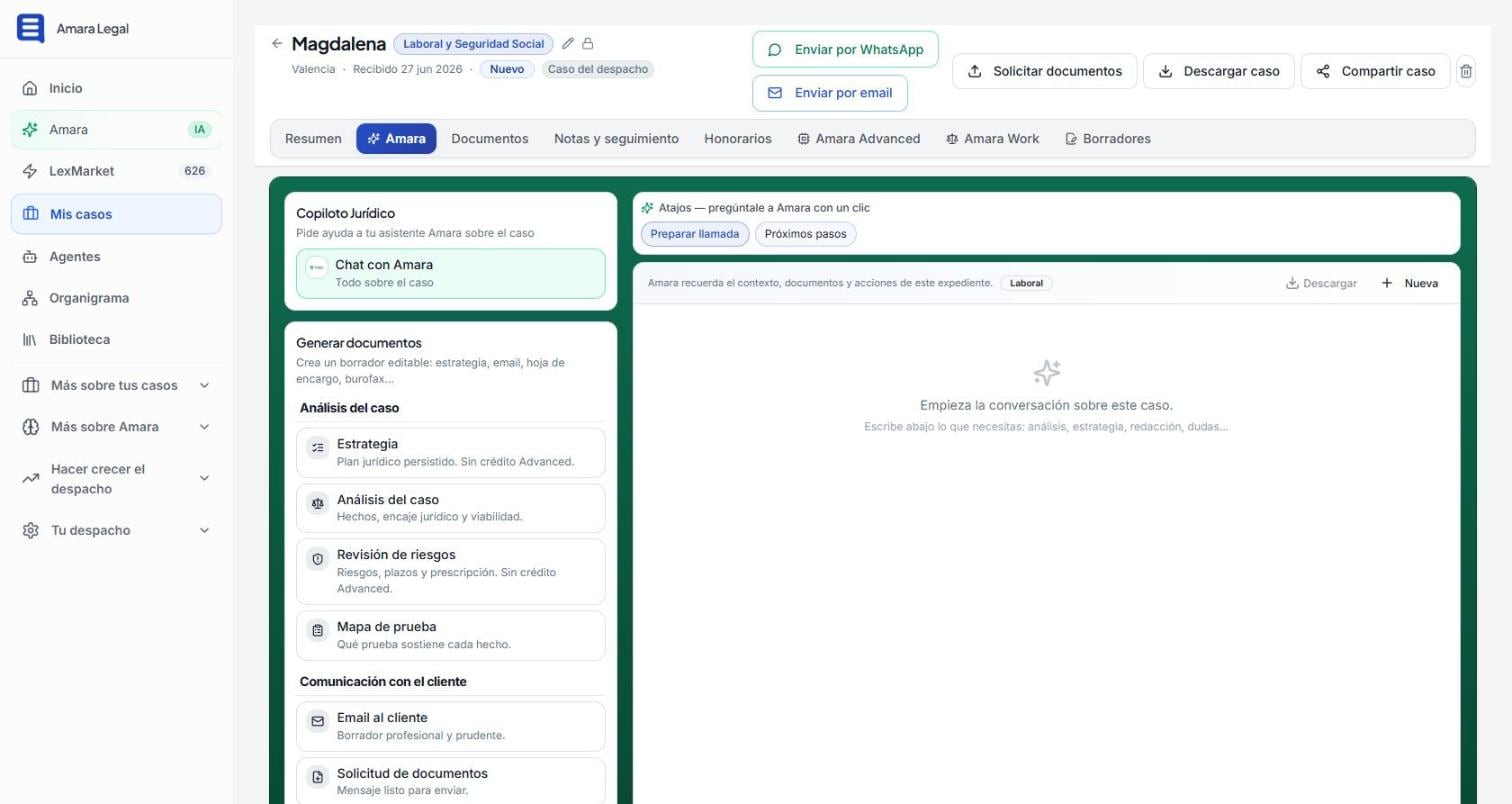Expand Más sobre Amara section
This screenshot has height=804, width=1512.
pos(116,427)
